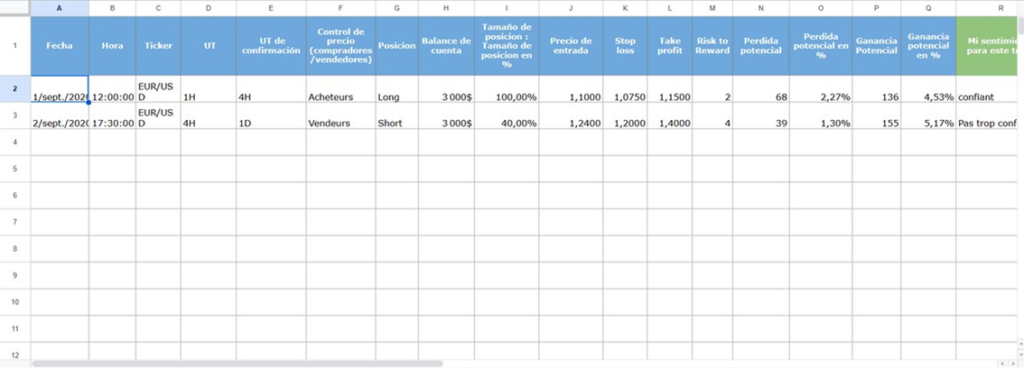Click the vertical scrollbar thumb
The width and height of the screenshot is (1024, 368).
1020,24
